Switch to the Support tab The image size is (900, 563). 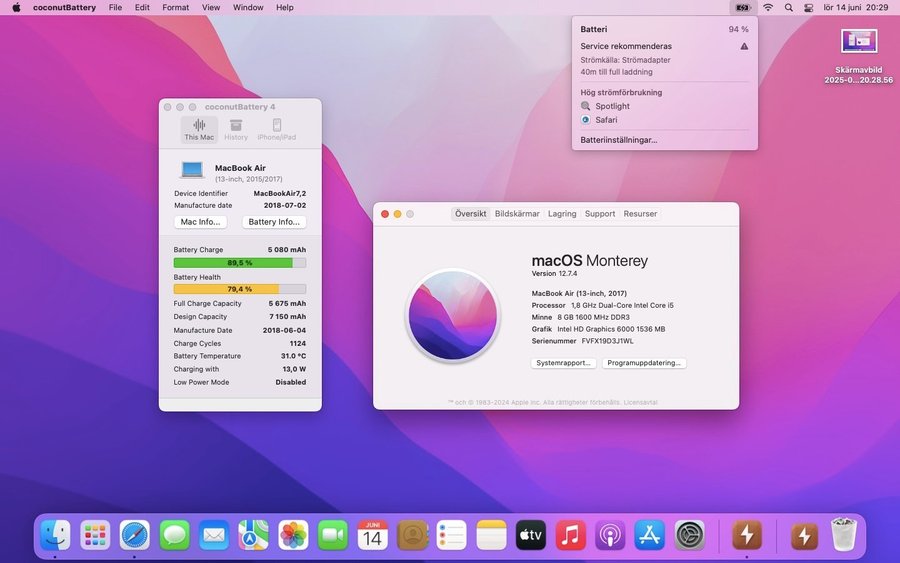click(x=600, y=213)
